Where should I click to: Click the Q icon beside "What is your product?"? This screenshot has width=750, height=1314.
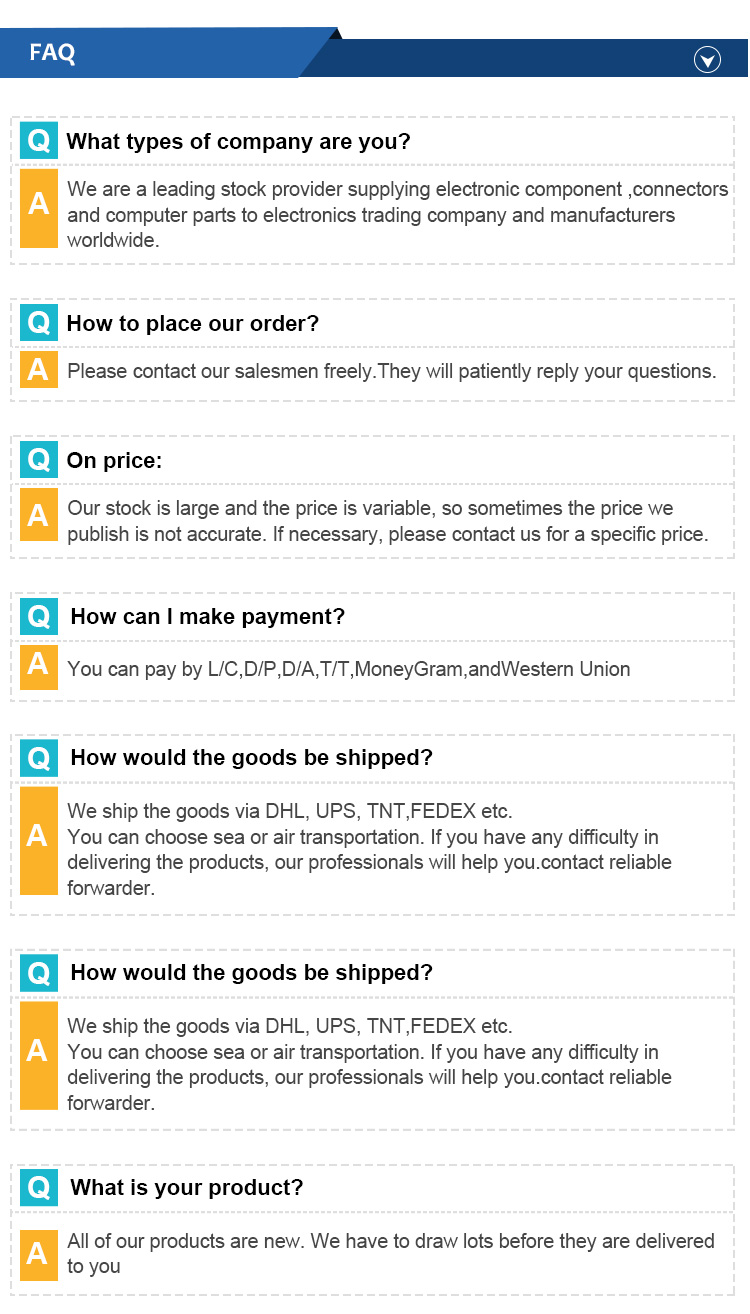point(39,1187)
